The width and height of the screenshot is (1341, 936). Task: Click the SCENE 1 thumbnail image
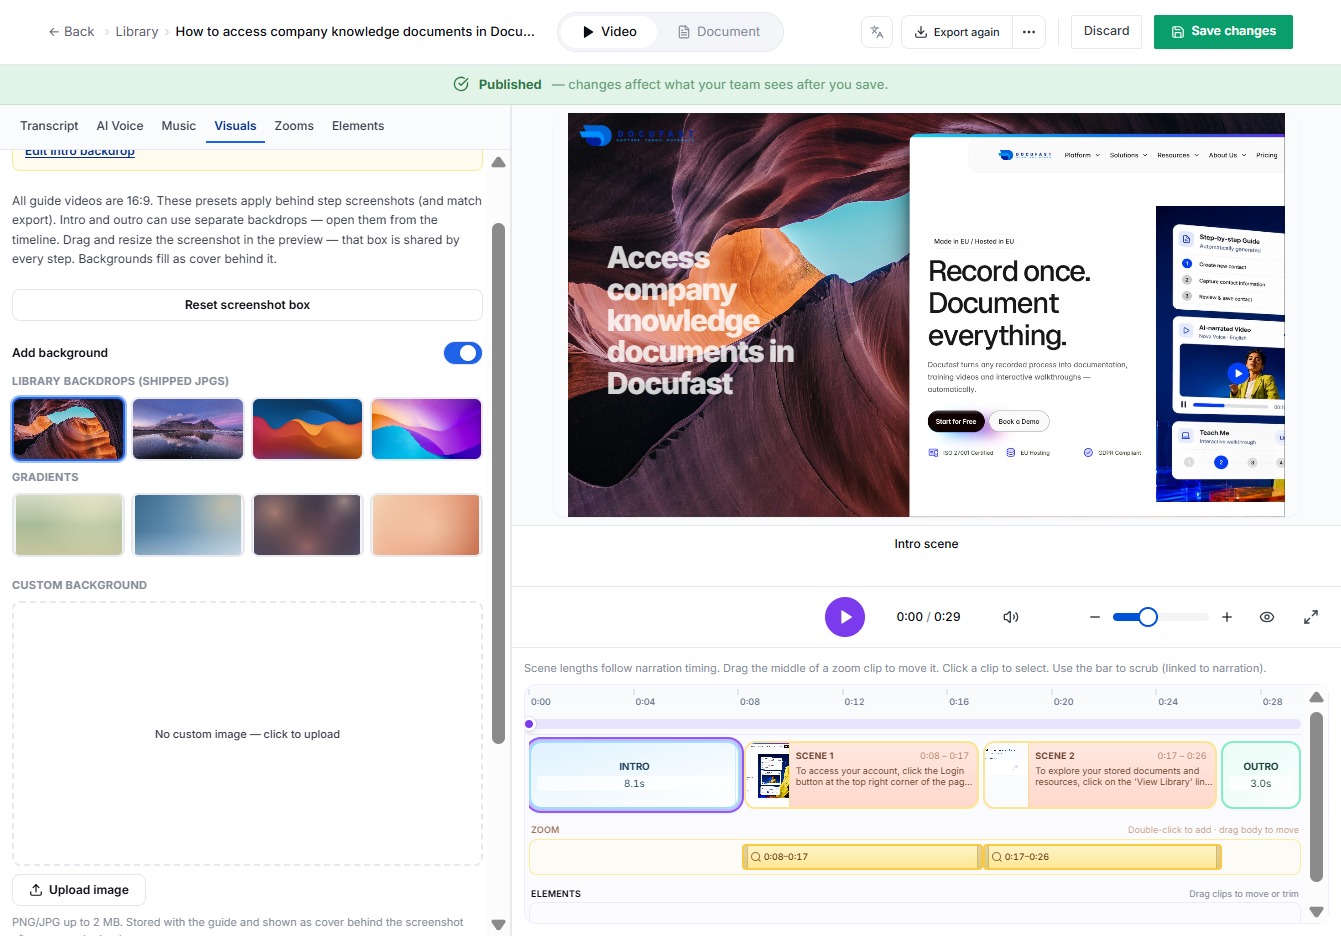pyautogui.click(x=769, y=775)
